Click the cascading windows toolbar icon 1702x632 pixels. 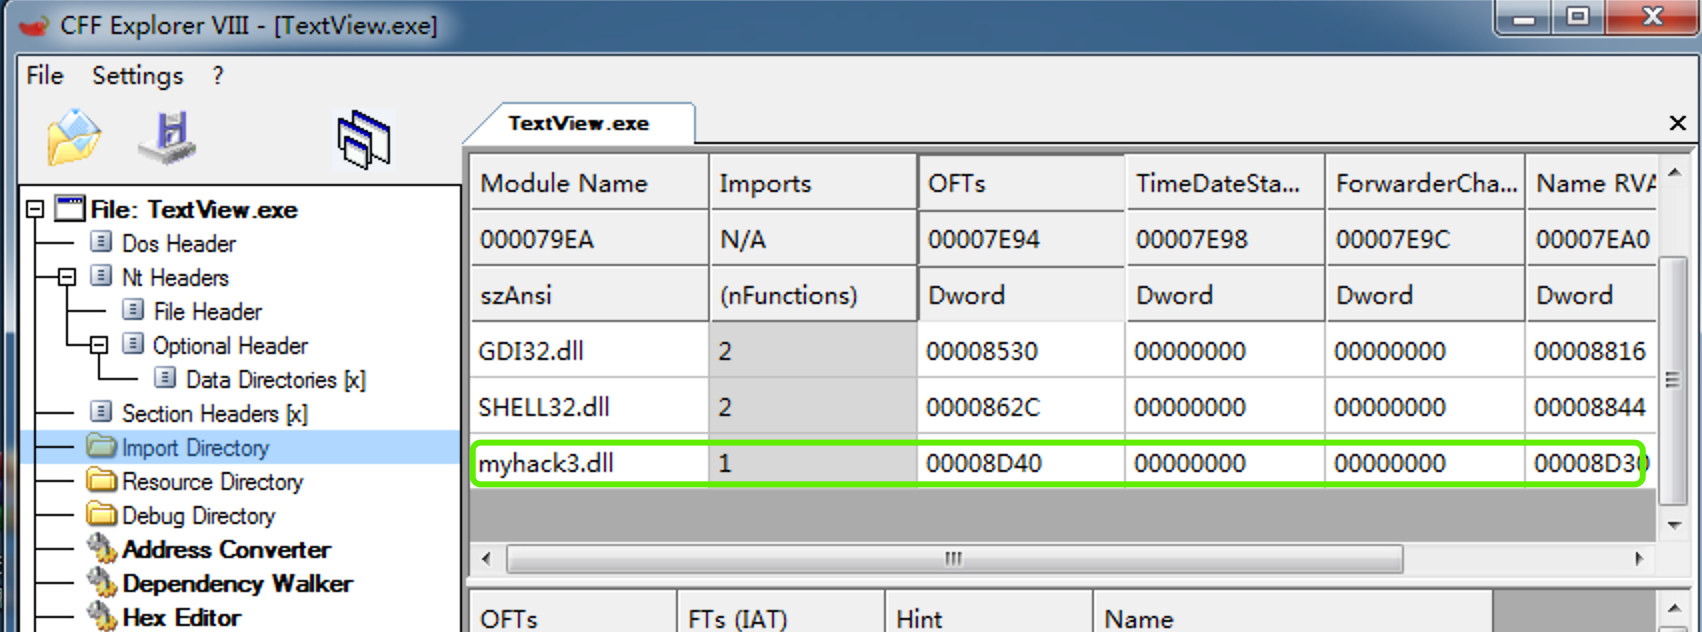[x=364, y=140]
